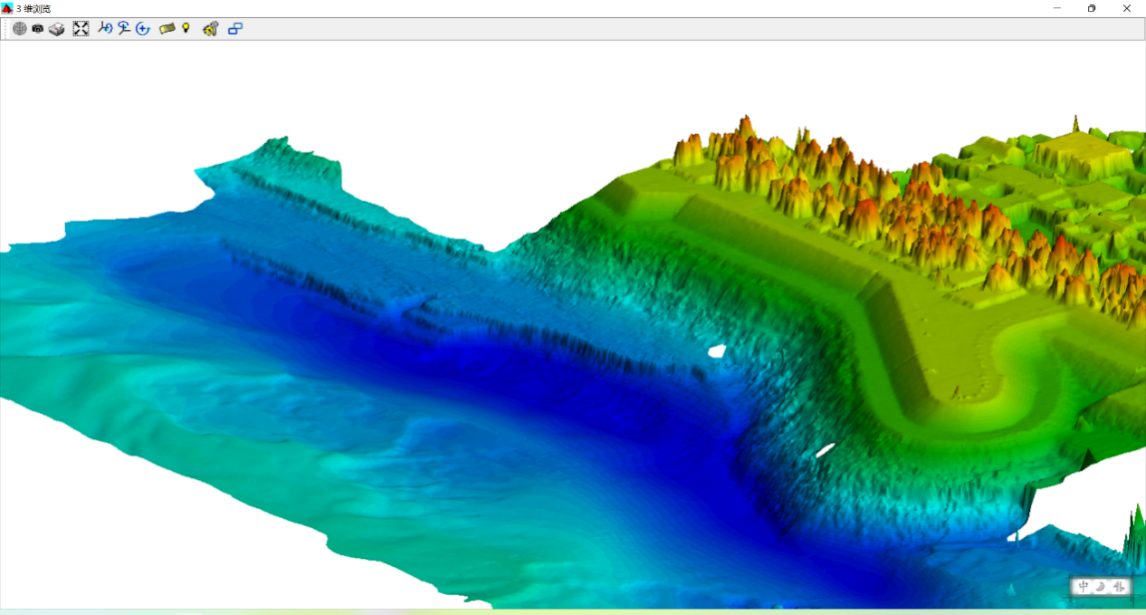This screenshot has height=615, width=1146.
Task: Activate the rotate view tool
Action: pos(103,29)
